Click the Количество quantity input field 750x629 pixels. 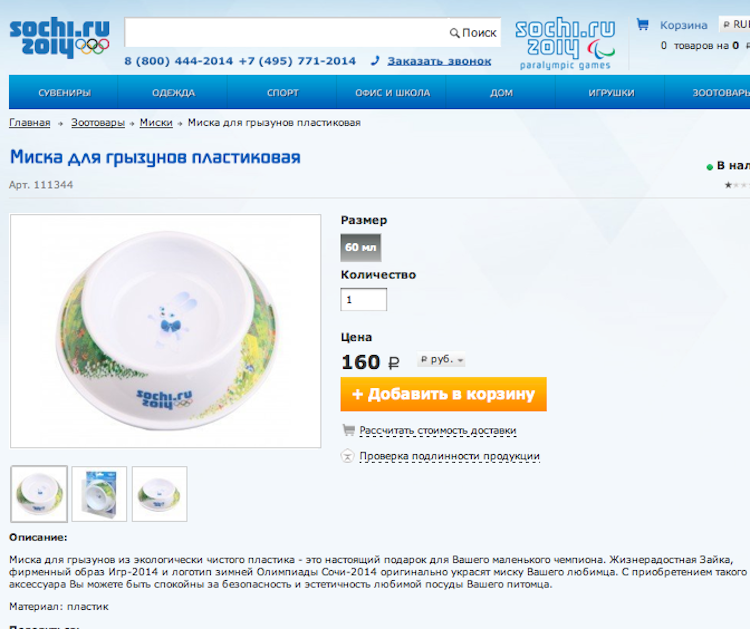[x=364, y=299]
